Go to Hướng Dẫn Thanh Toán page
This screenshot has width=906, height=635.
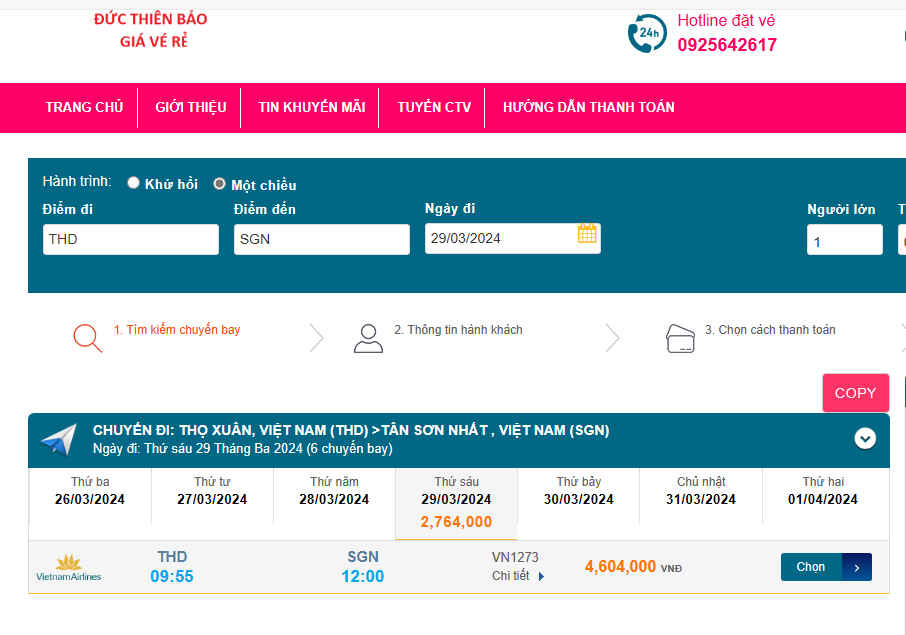click(588, 107)
